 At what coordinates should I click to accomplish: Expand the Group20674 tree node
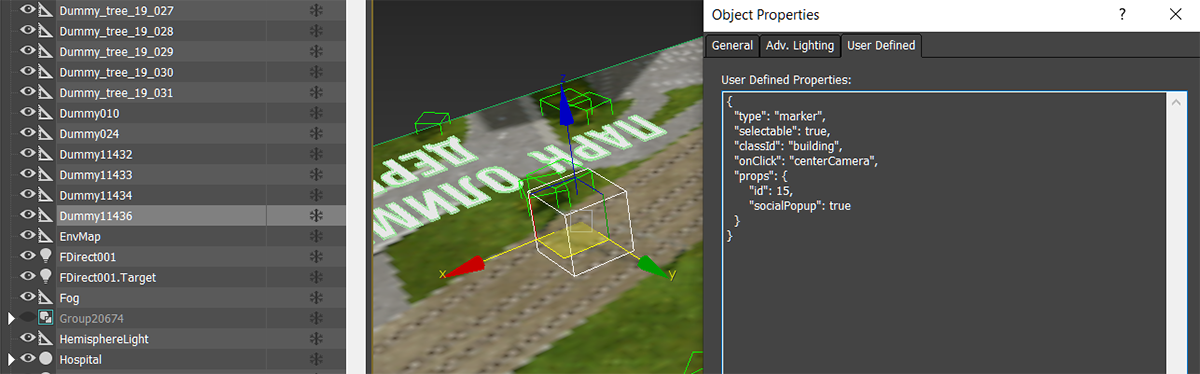point(11,318)
